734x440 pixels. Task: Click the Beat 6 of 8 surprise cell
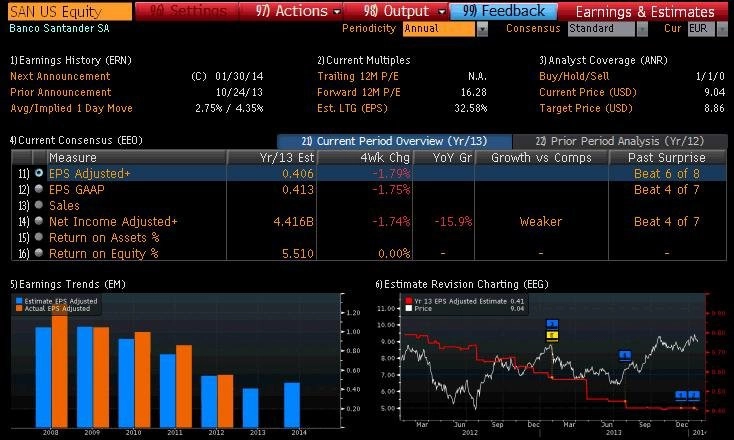[x=667, y=174]
